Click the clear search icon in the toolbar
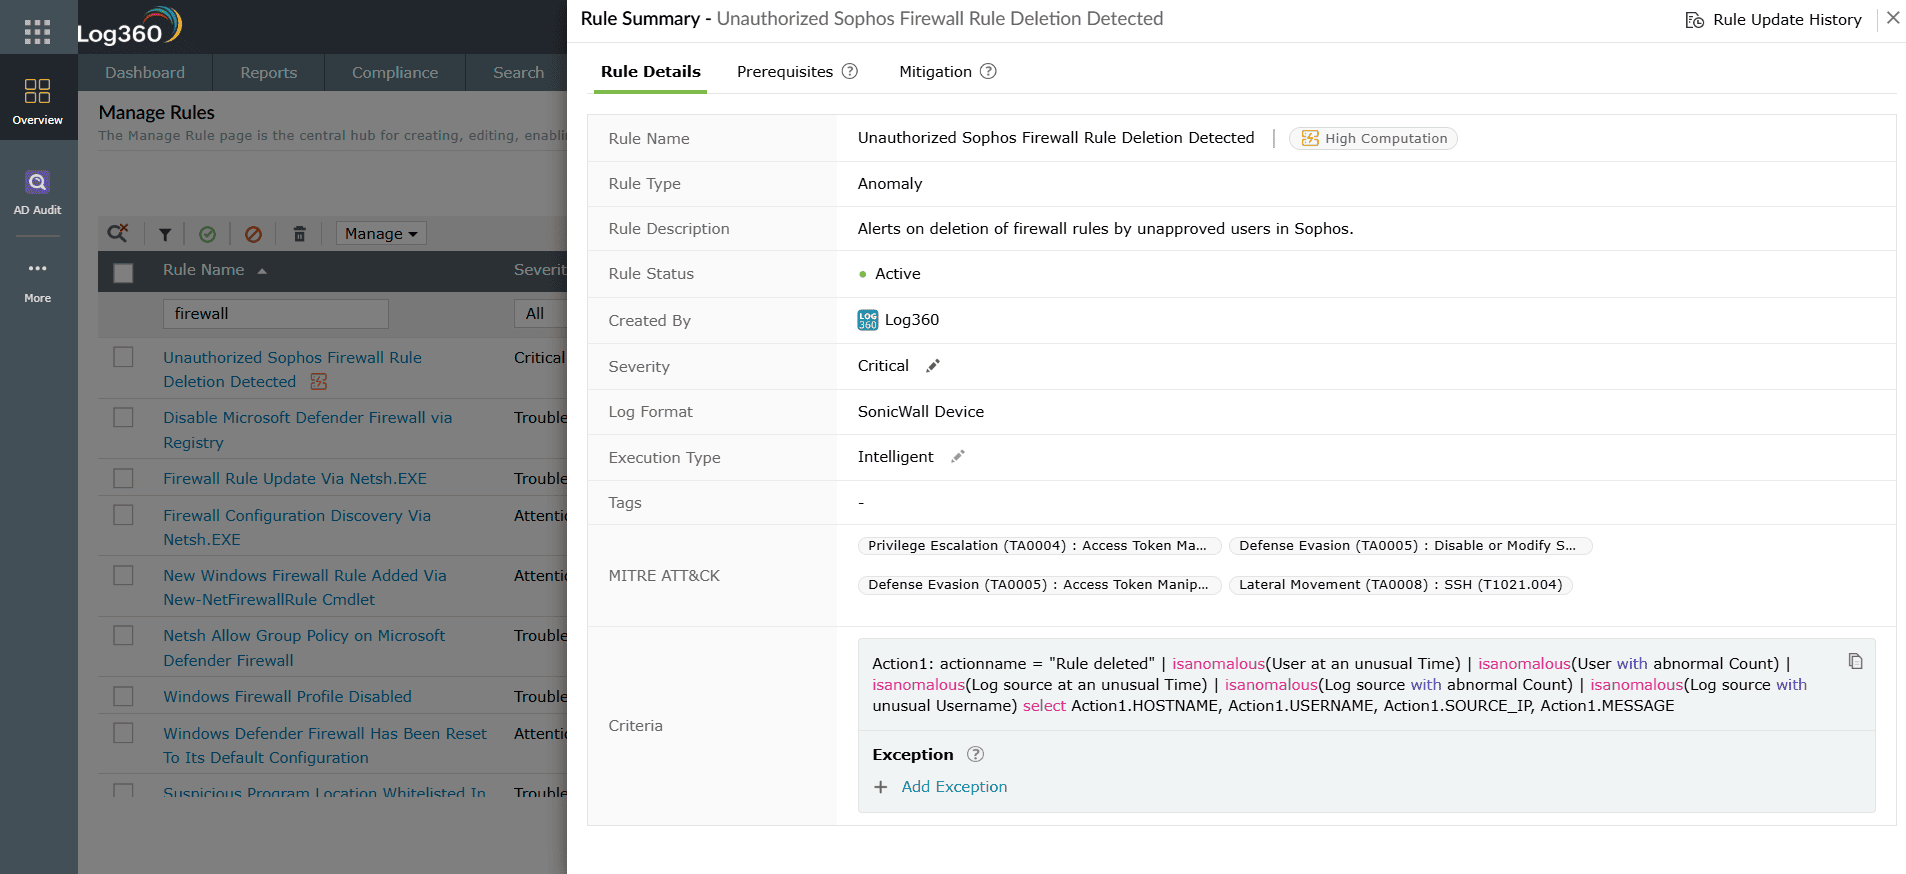Viewport: 1906px width, 874px height. tap(118, 233)
